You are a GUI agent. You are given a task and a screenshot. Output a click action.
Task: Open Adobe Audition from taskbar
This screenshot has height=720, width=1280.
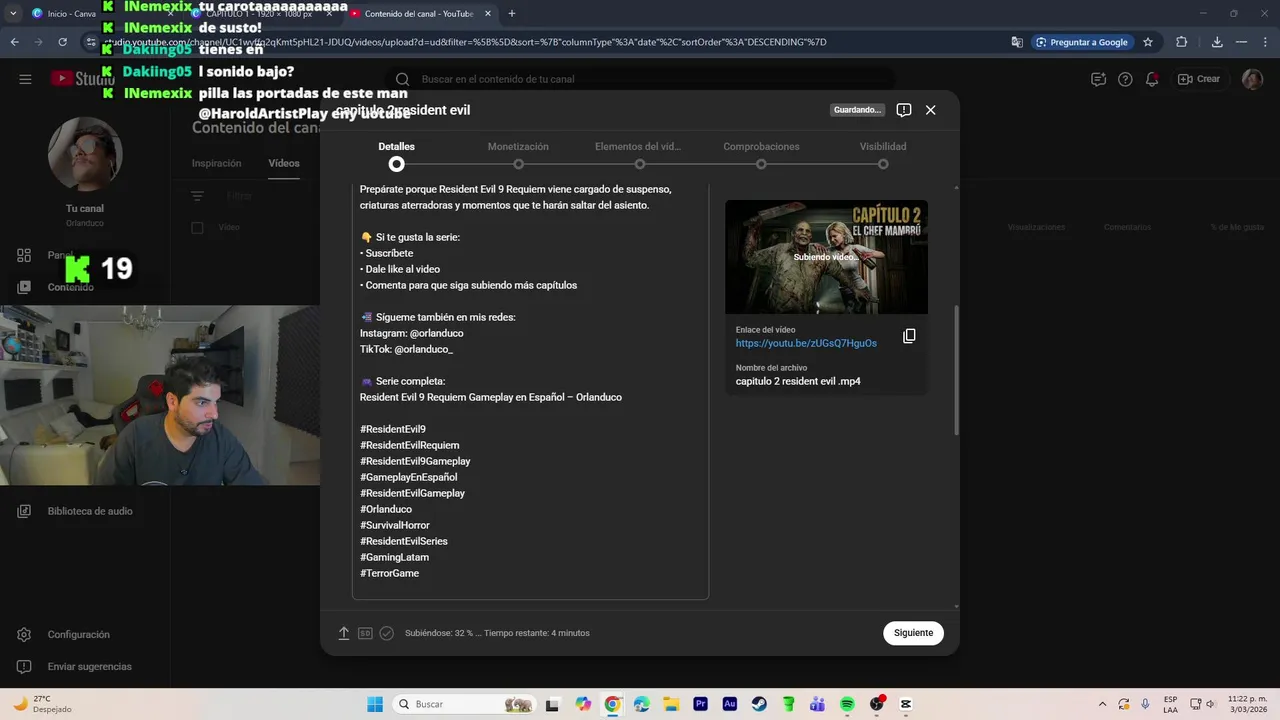click(x=730, y=704)
